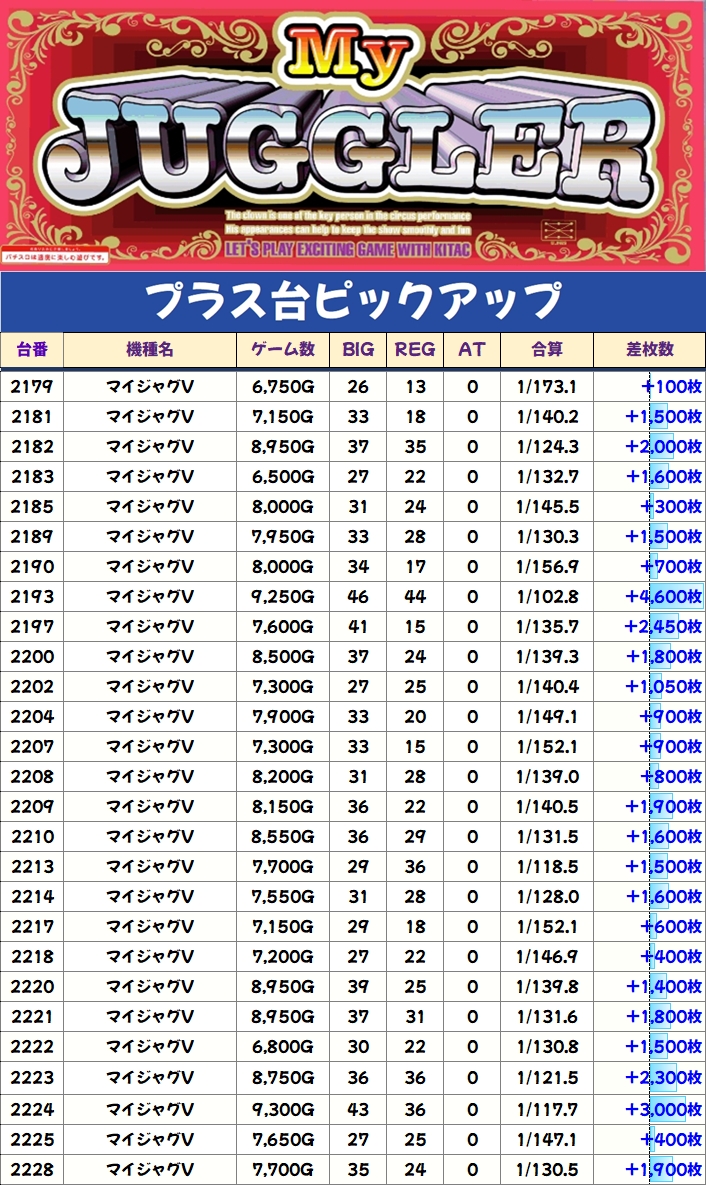Click the プラス台ピックアップ title bar
Viewport: 706px width, 1185px height.
[352, 301]
